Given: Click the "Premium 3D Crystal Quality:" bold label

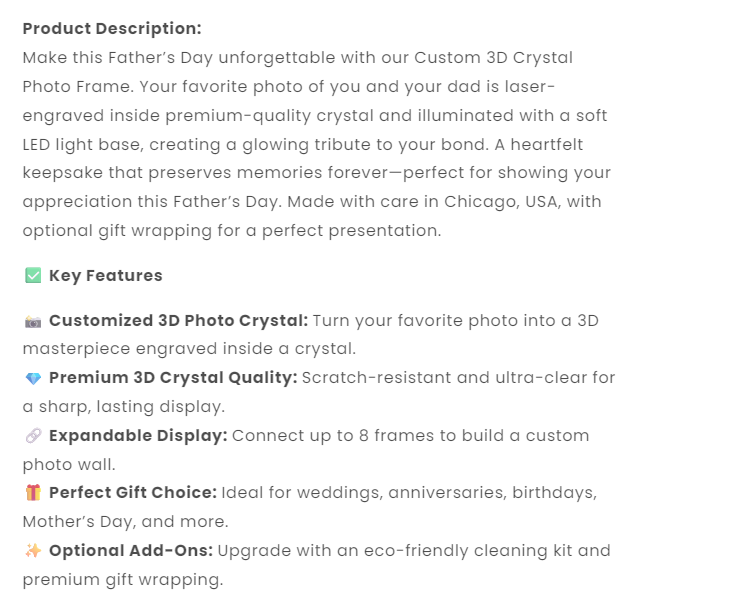Looking at the screenshot, I should coord(173,378).
